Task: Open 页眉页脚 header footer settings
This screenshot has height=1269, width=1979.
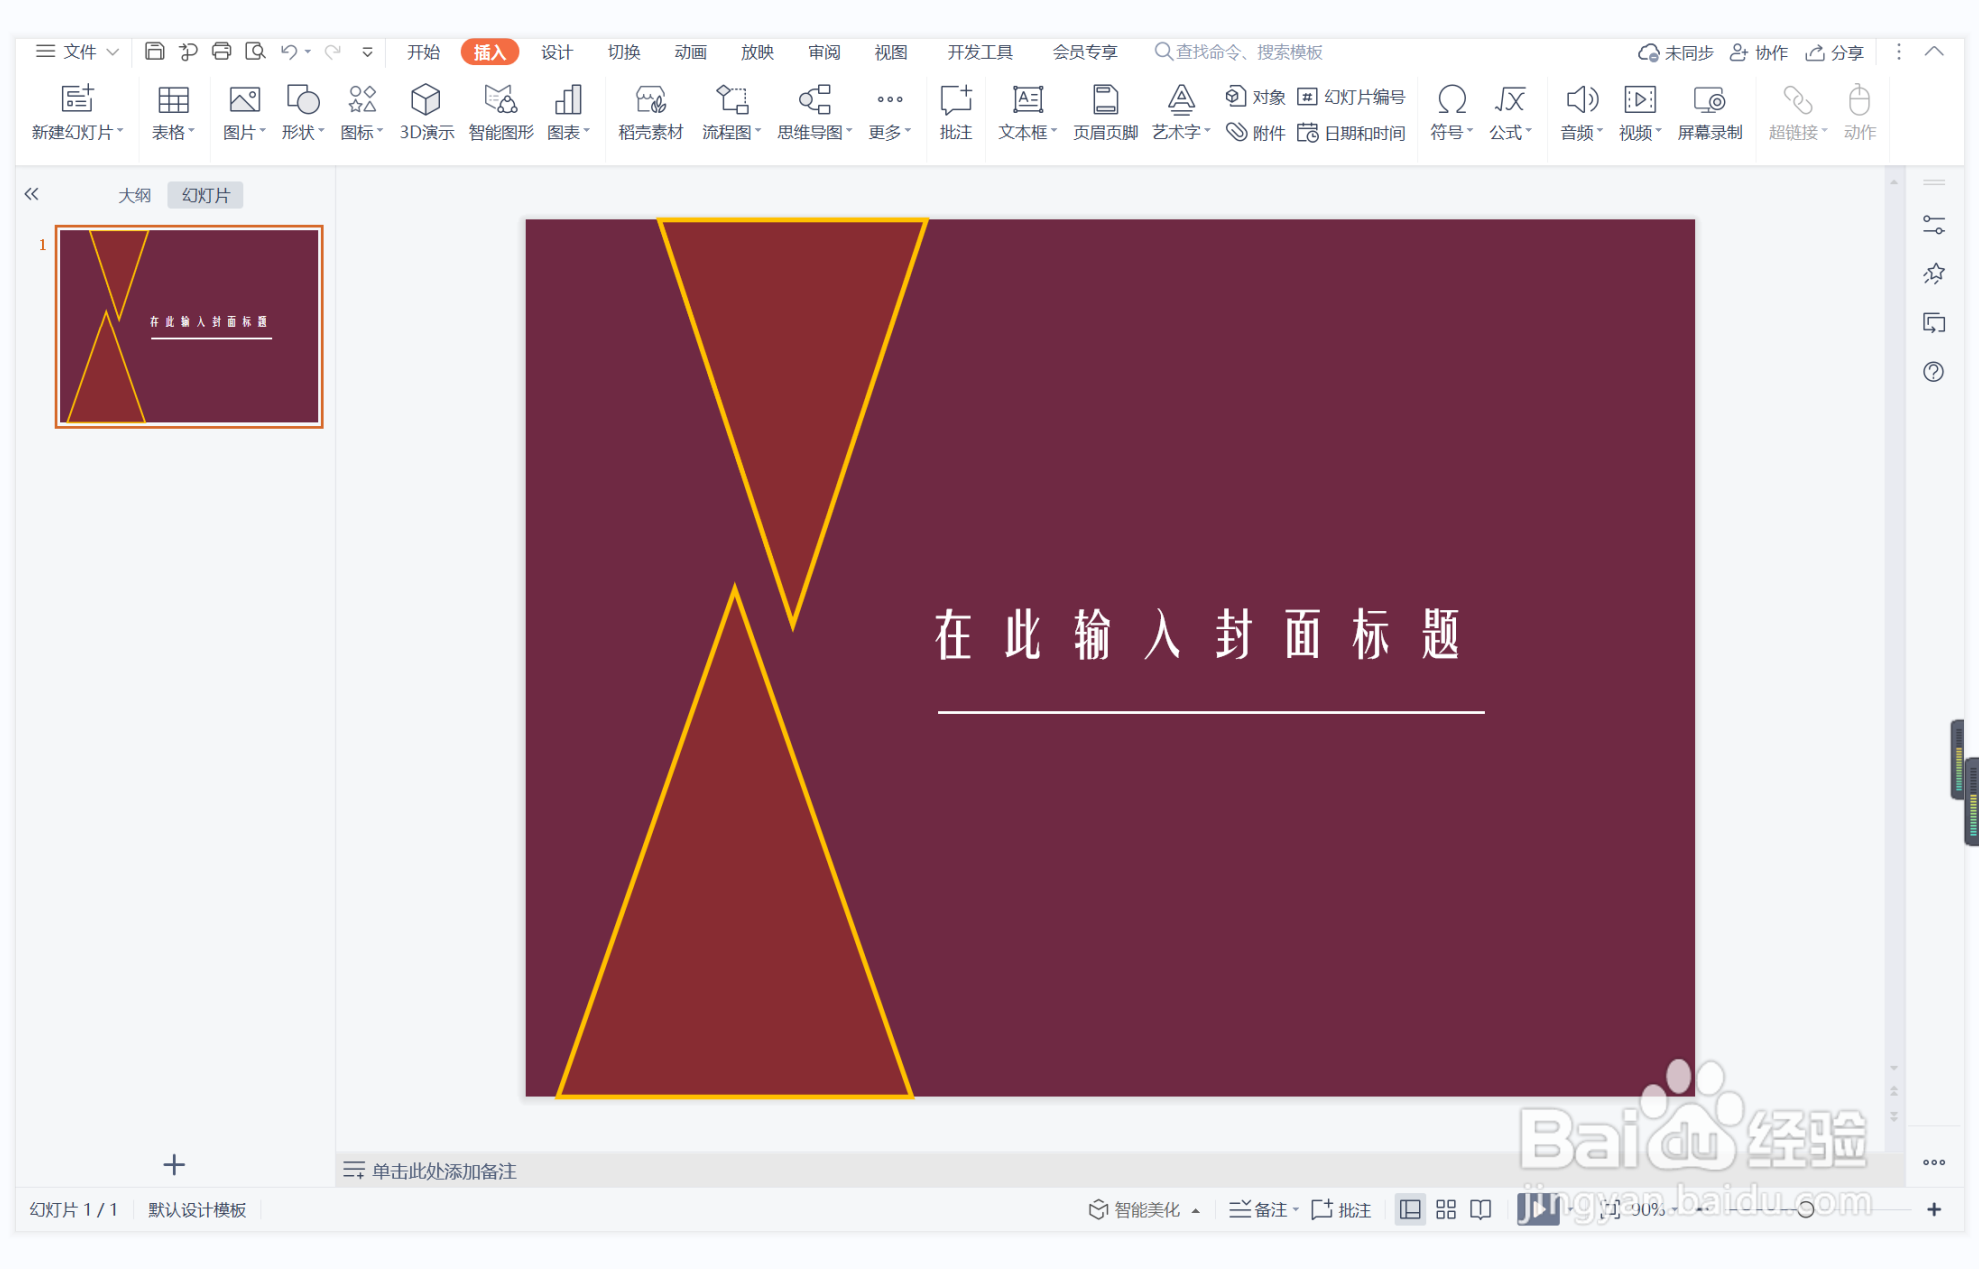Action: click(1104, 112)
